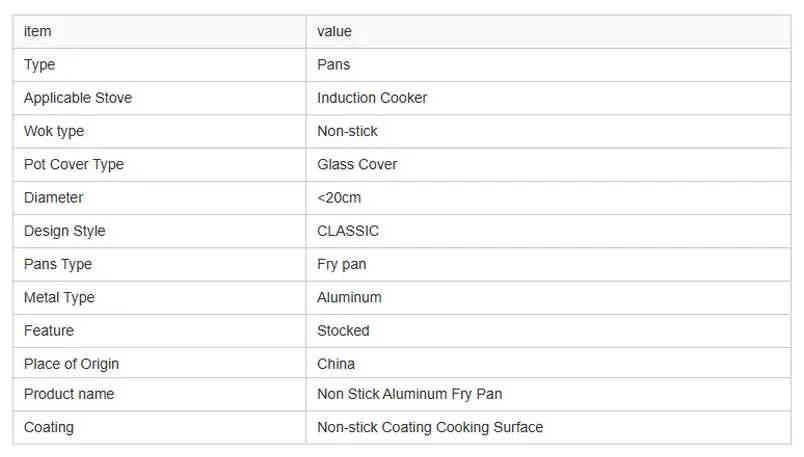The image size is (804, 457).
Task: Select the 'Diameter' row label
Action: (x=54, y=198)
